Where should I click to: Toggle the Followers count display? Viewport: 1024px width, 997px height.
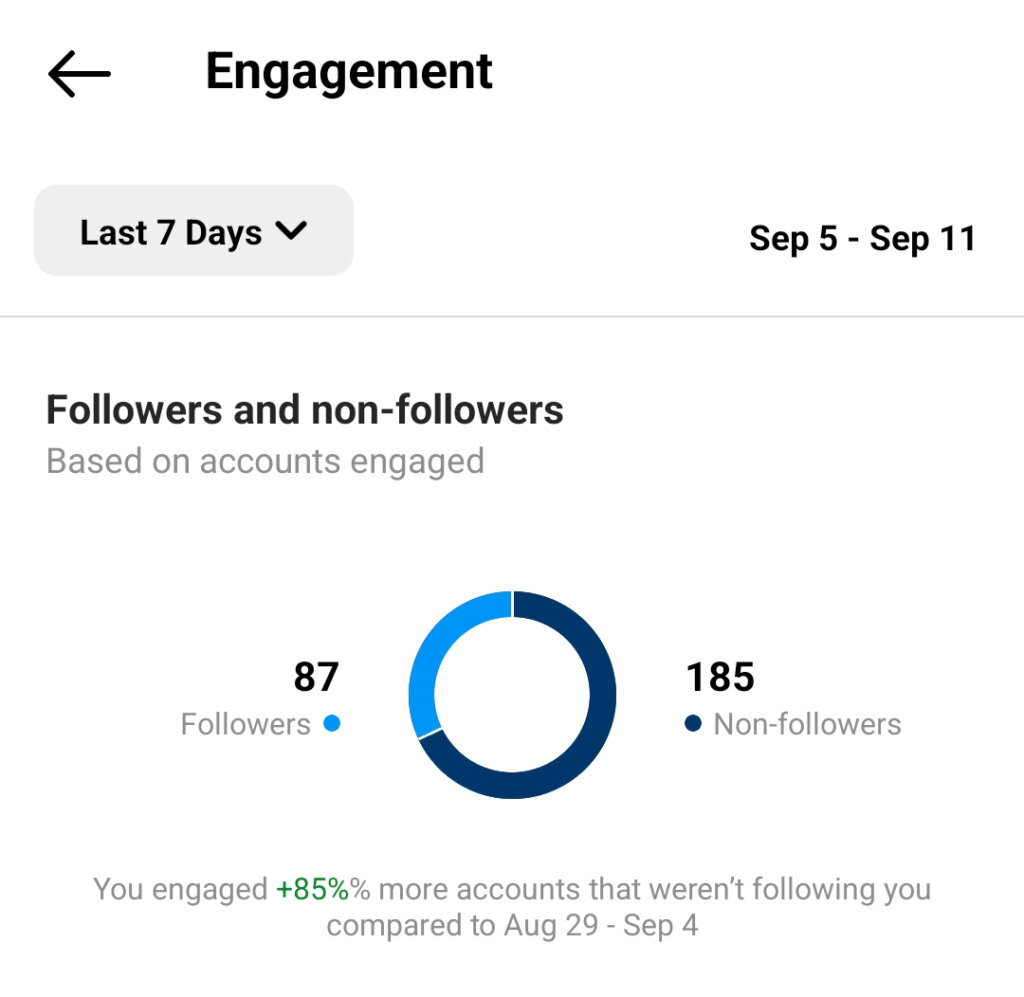click(318, 676)
